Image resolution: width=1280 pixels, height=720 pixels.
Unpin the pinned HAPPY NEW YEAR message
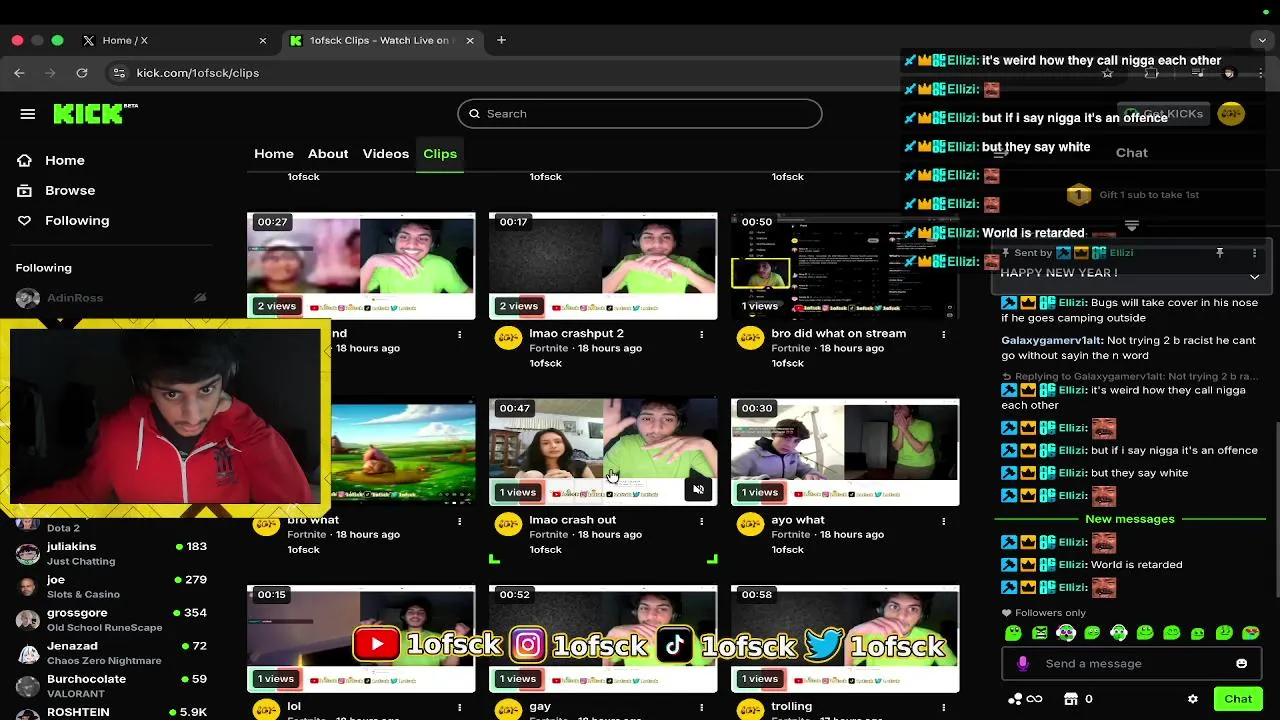click(1219, 254)
